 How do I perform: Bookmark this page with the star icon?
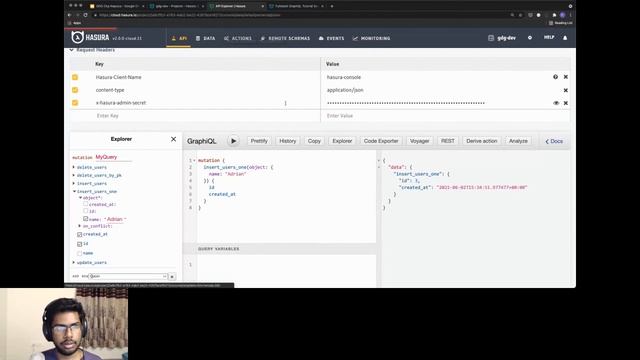tap(520, 15)
